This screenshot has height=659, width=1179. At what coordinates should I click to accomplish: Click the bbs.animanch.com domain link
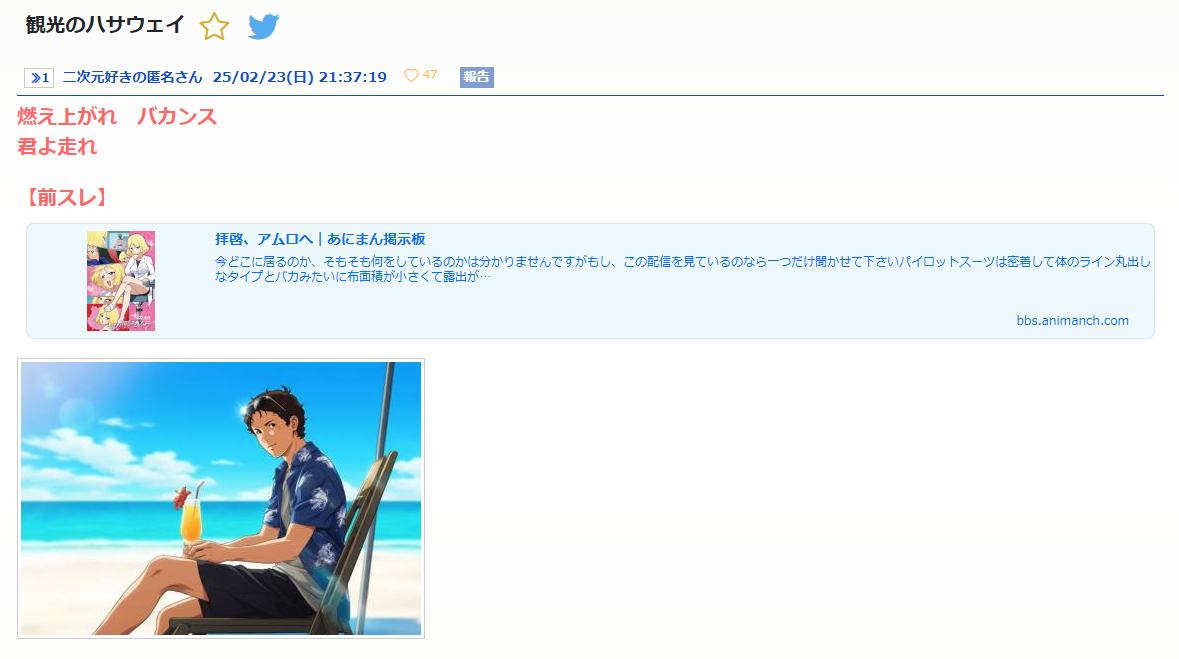tap(1072, 320)
